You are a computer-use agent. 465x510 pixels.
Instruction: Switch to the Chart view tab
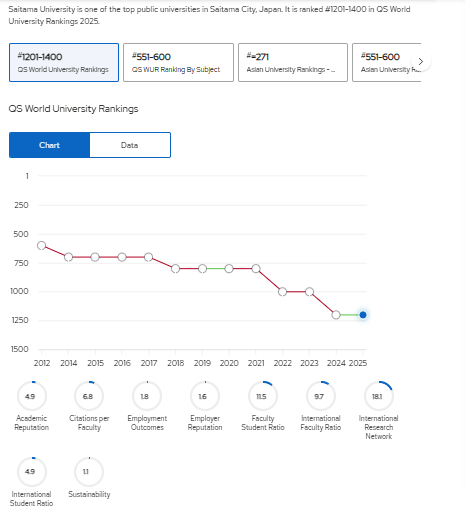click(49, 145)
